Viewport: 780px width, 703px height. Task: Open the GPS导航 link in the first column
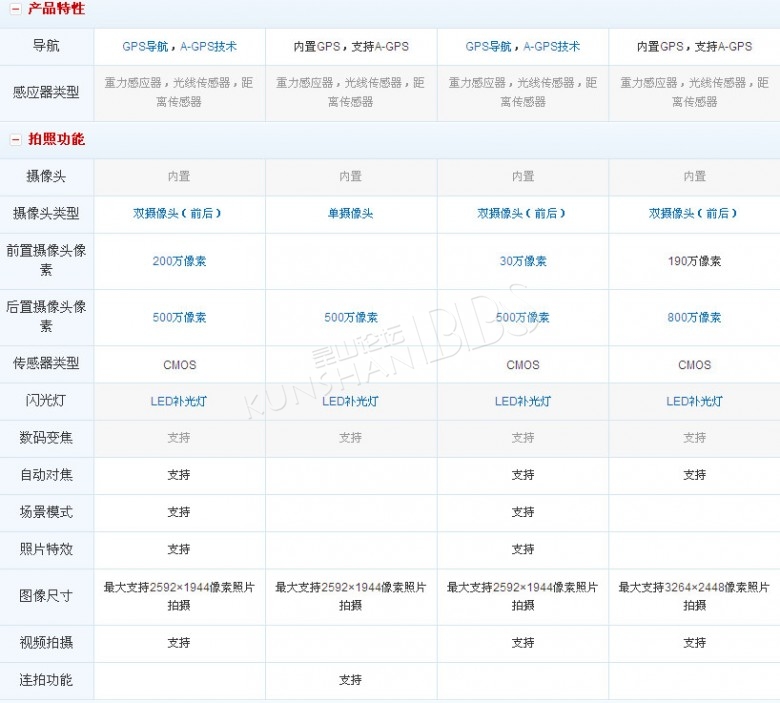point(145,47)
